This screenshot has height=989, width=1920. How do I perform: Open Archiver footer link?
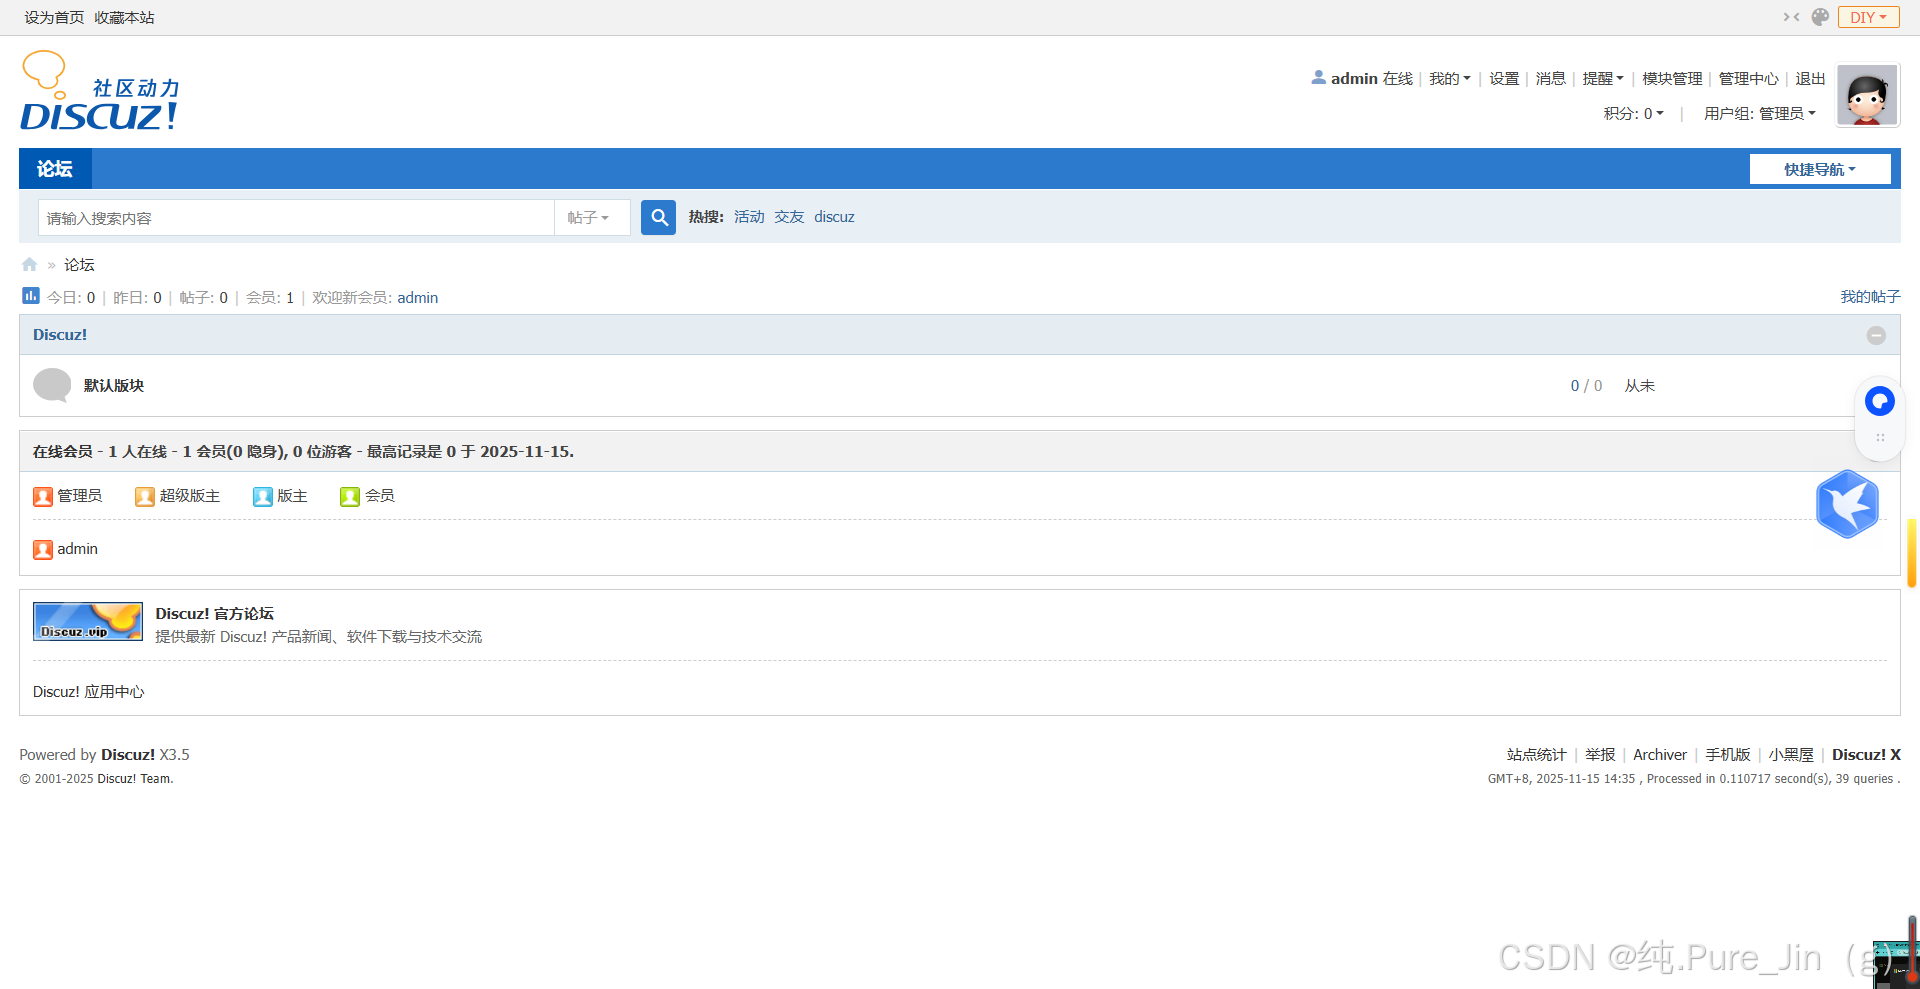1660,755
